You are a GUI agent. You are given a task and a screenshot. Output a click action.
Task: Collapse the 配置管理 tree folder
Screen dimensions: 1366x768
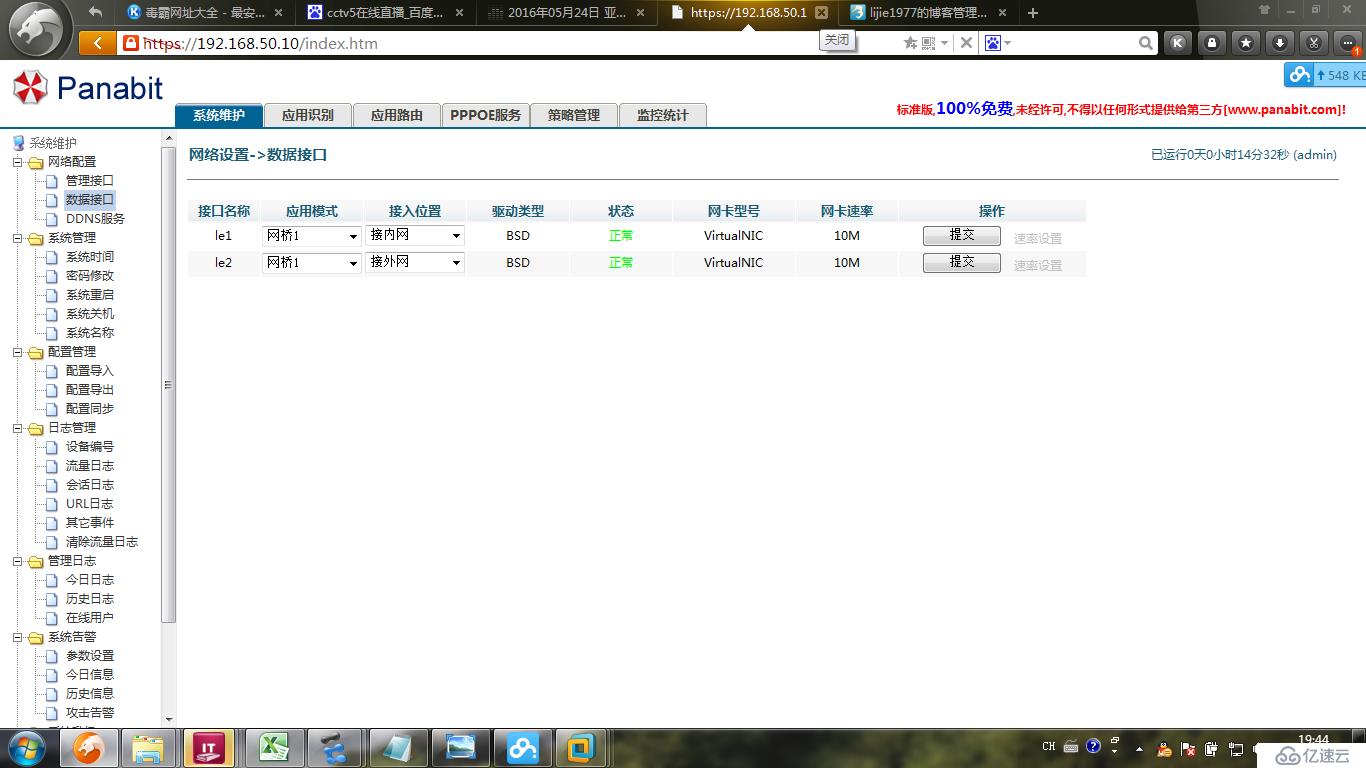coord(18,352)
